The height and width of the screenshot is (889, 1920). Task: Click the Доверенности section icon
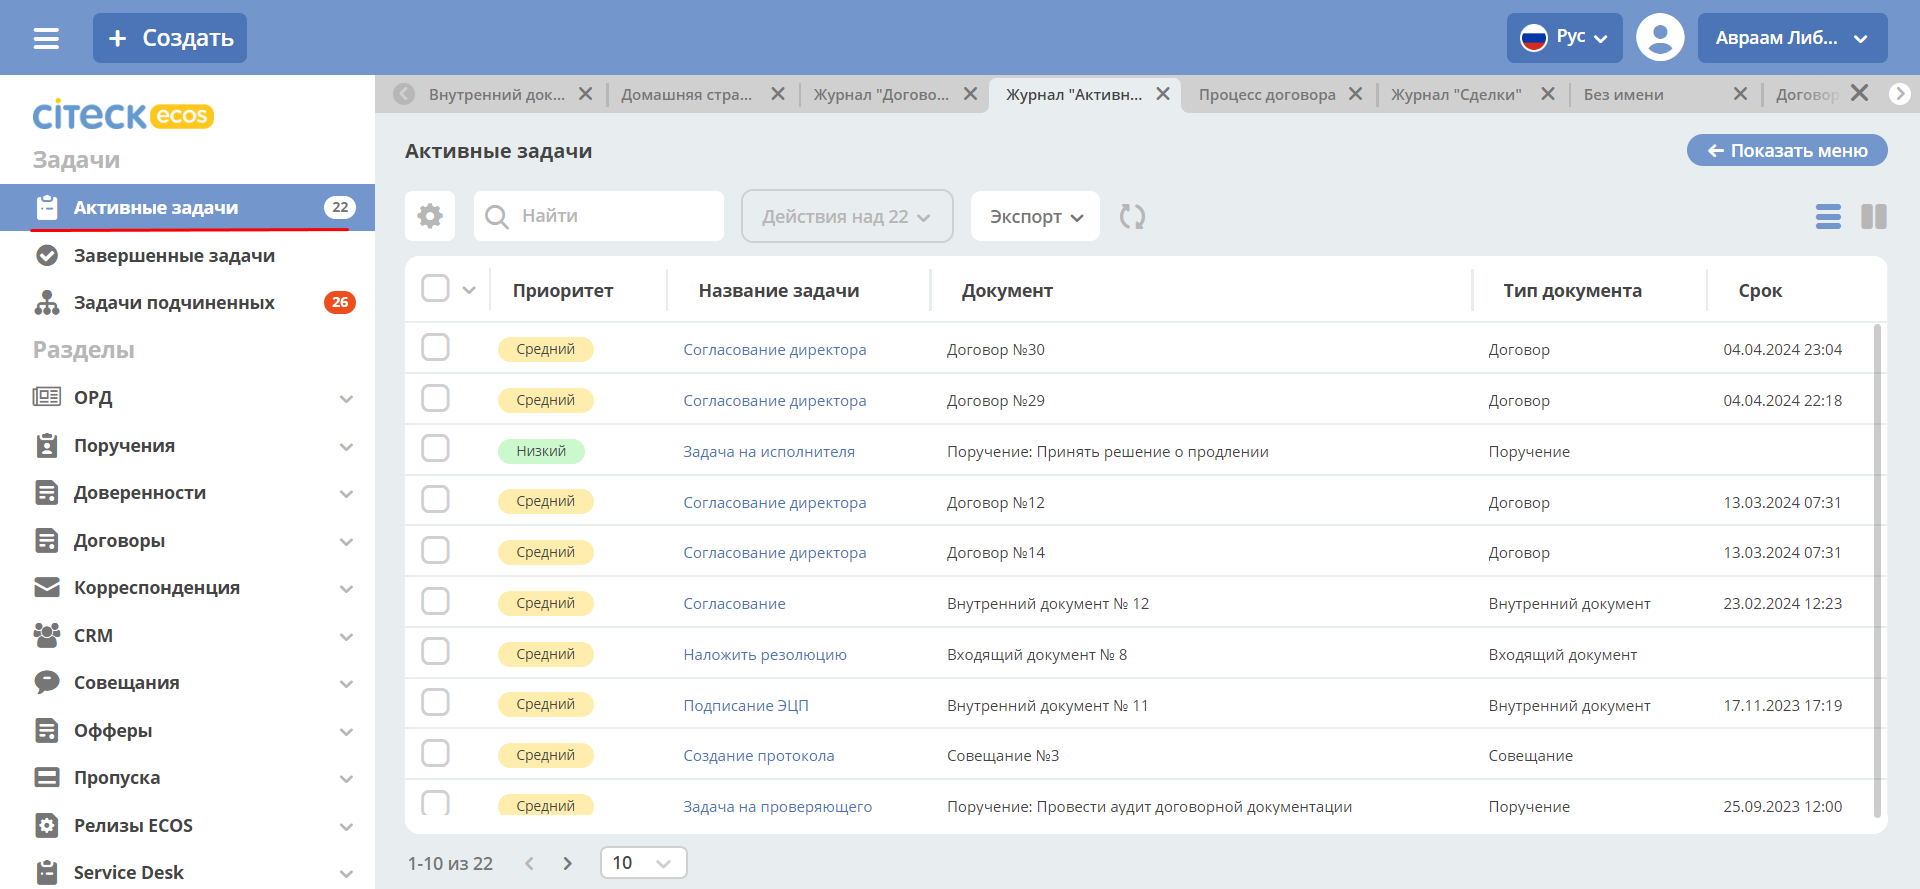click(x=47, y=492)
